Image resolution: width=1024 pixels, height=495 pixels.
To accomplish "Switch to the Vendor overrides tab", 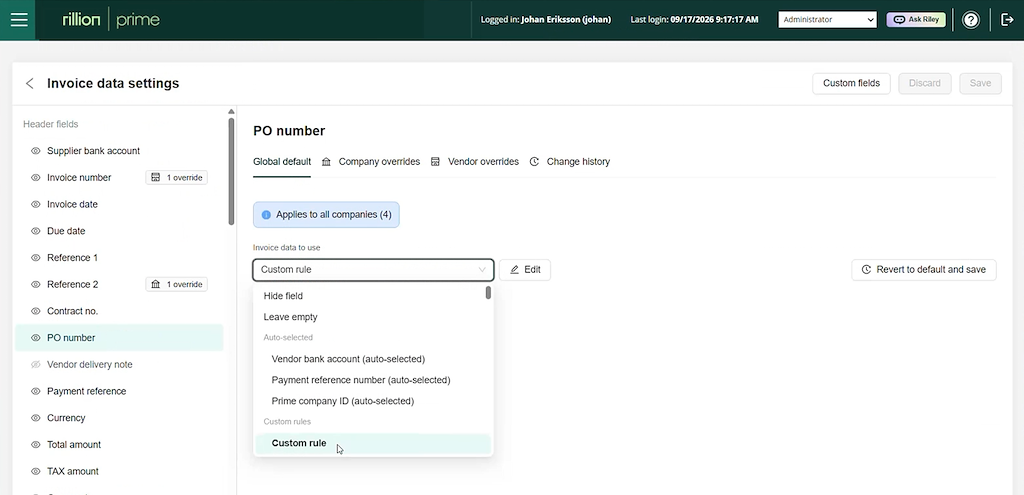I will [x=475, y=161].
